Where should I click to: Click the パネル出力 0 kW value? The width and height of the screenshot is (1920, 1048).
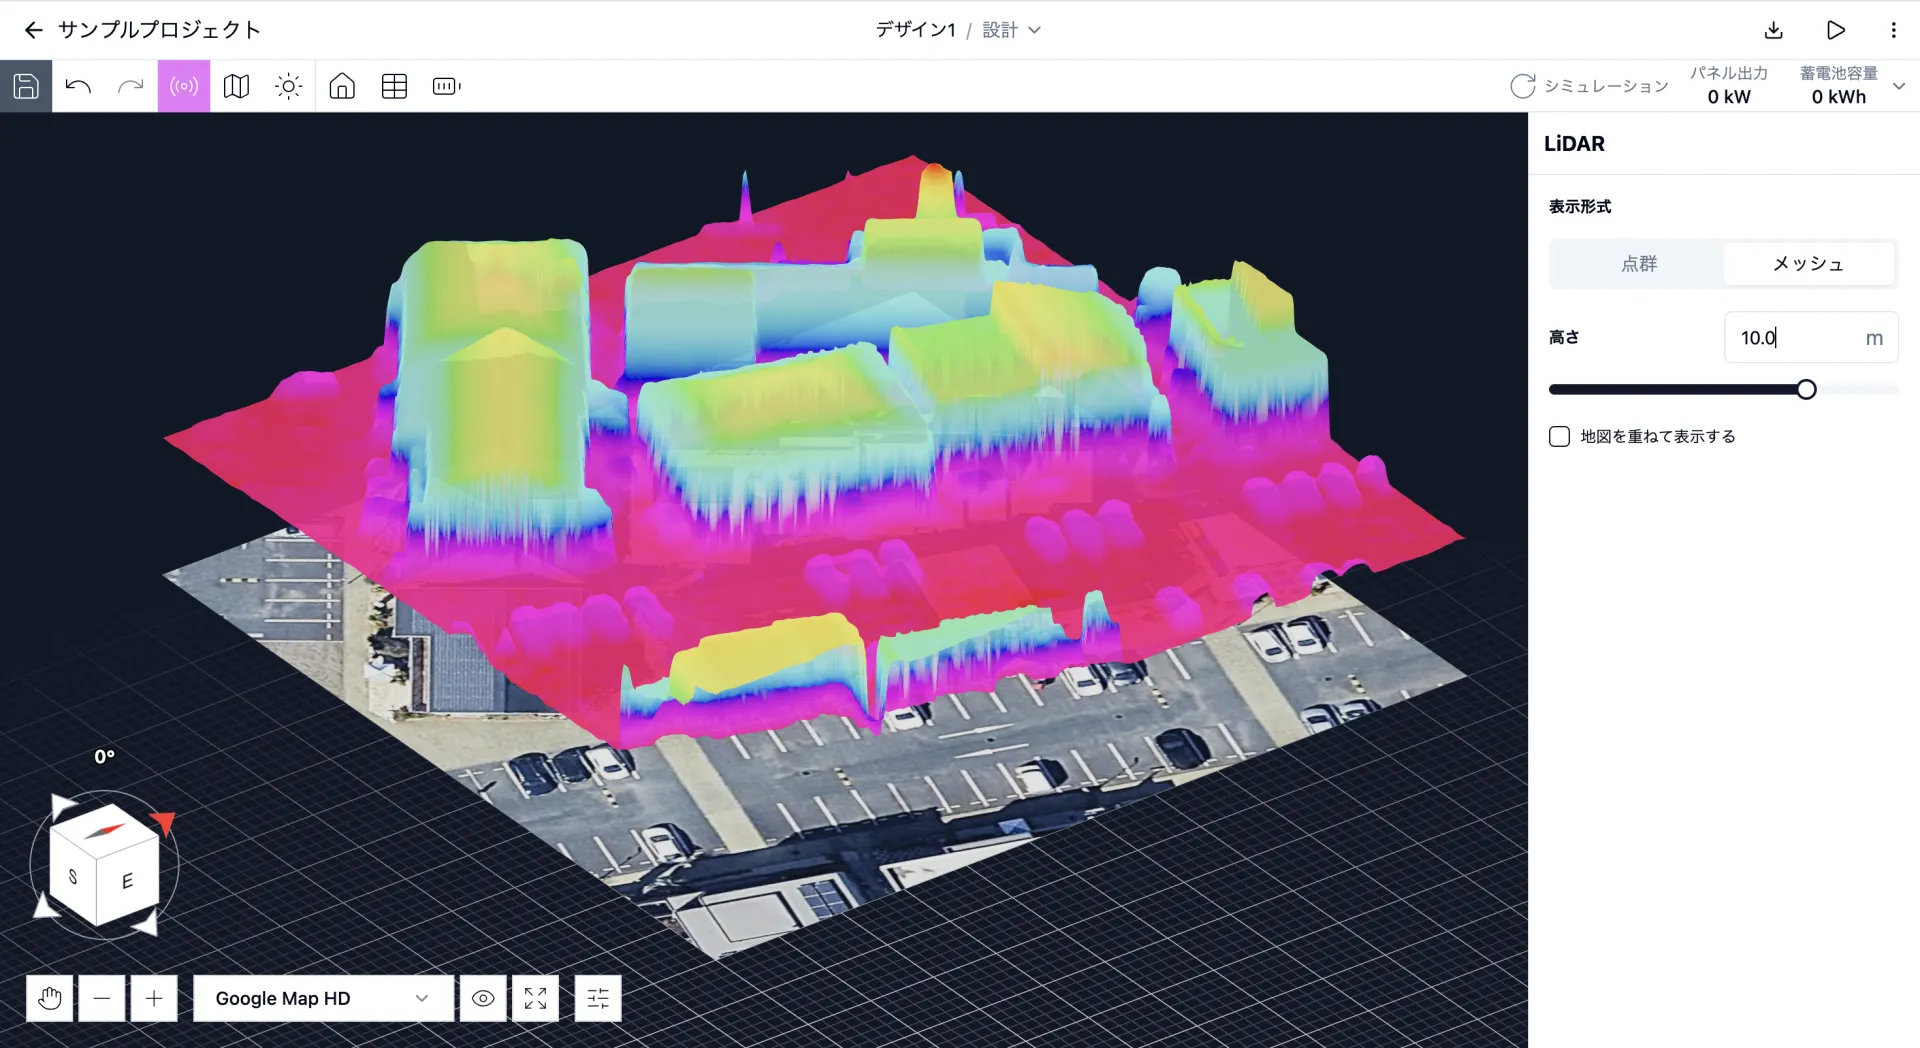tap(1729, 97)
